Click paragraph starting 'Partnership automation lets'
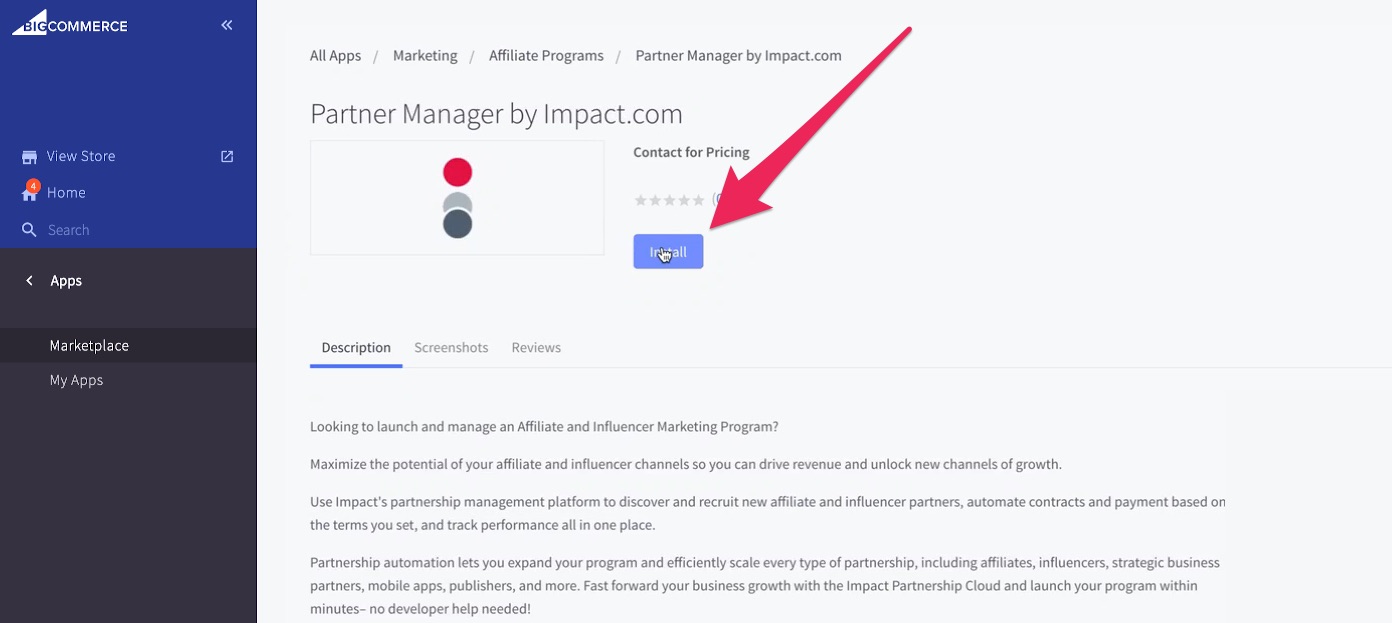The width and height of the screenshot is (1392, 623). [x=765, y=585]
